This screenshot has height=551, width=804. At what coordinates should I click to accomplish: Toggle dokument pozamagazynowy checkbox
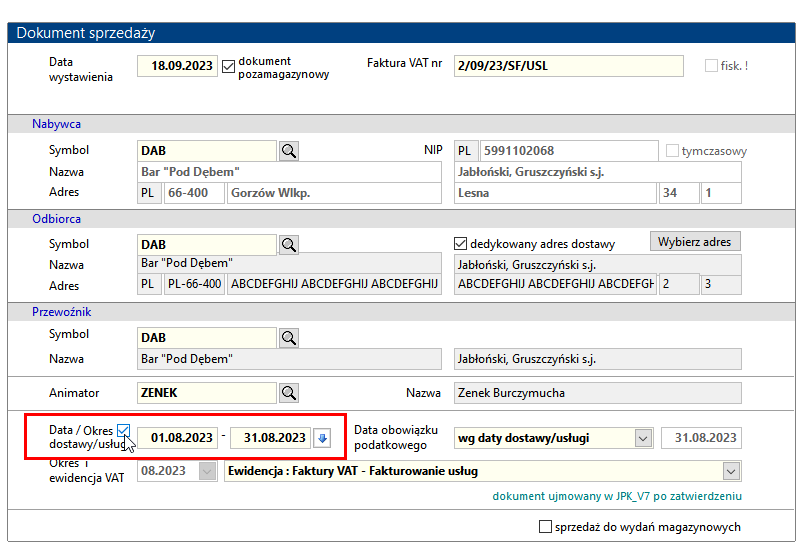tap(228, 67)
